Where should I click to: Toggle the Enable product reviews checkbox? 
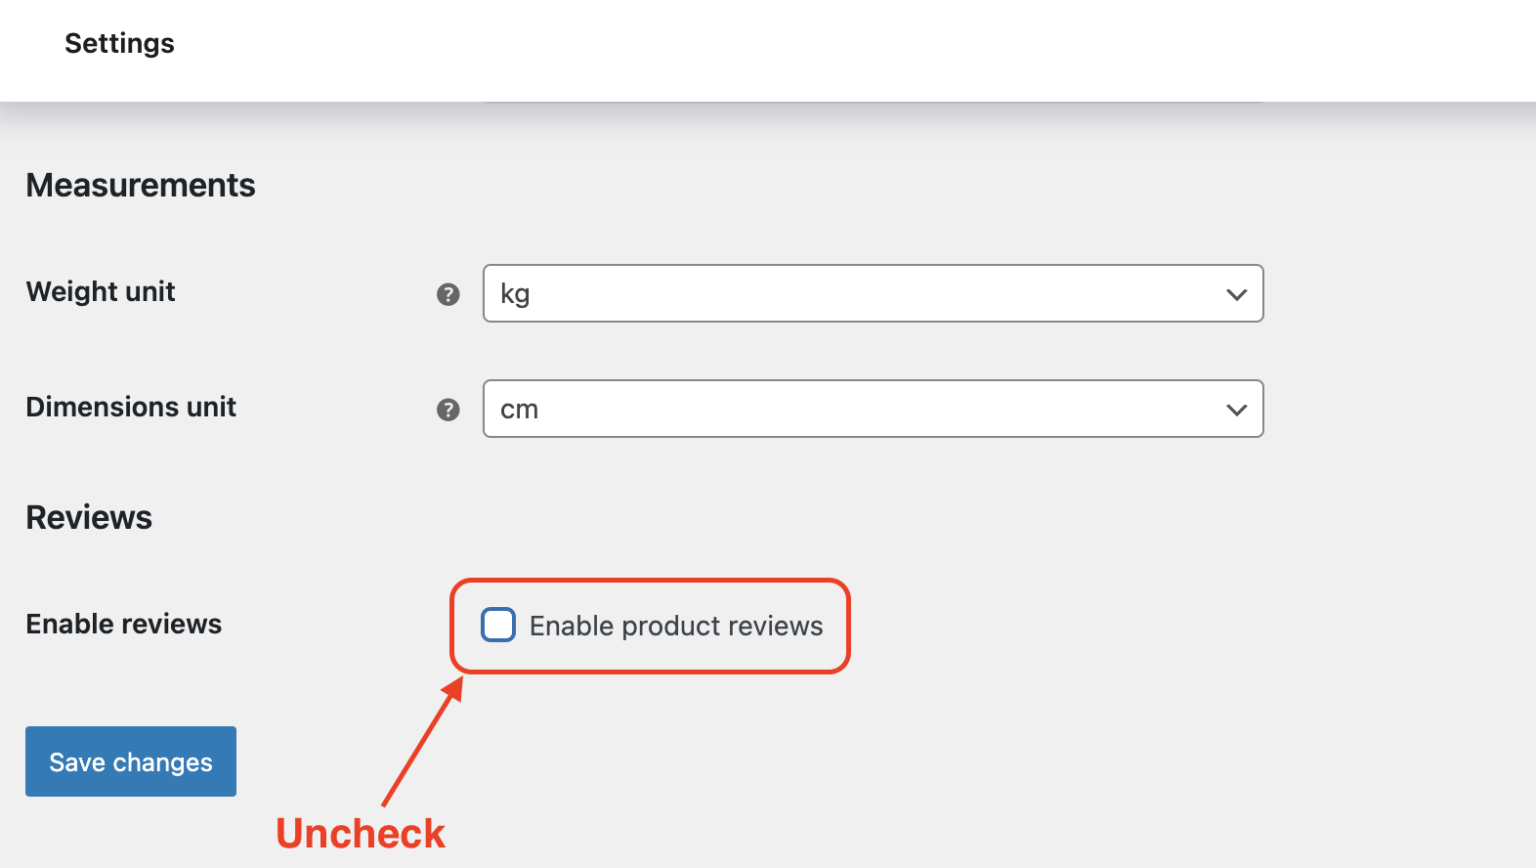498,625
